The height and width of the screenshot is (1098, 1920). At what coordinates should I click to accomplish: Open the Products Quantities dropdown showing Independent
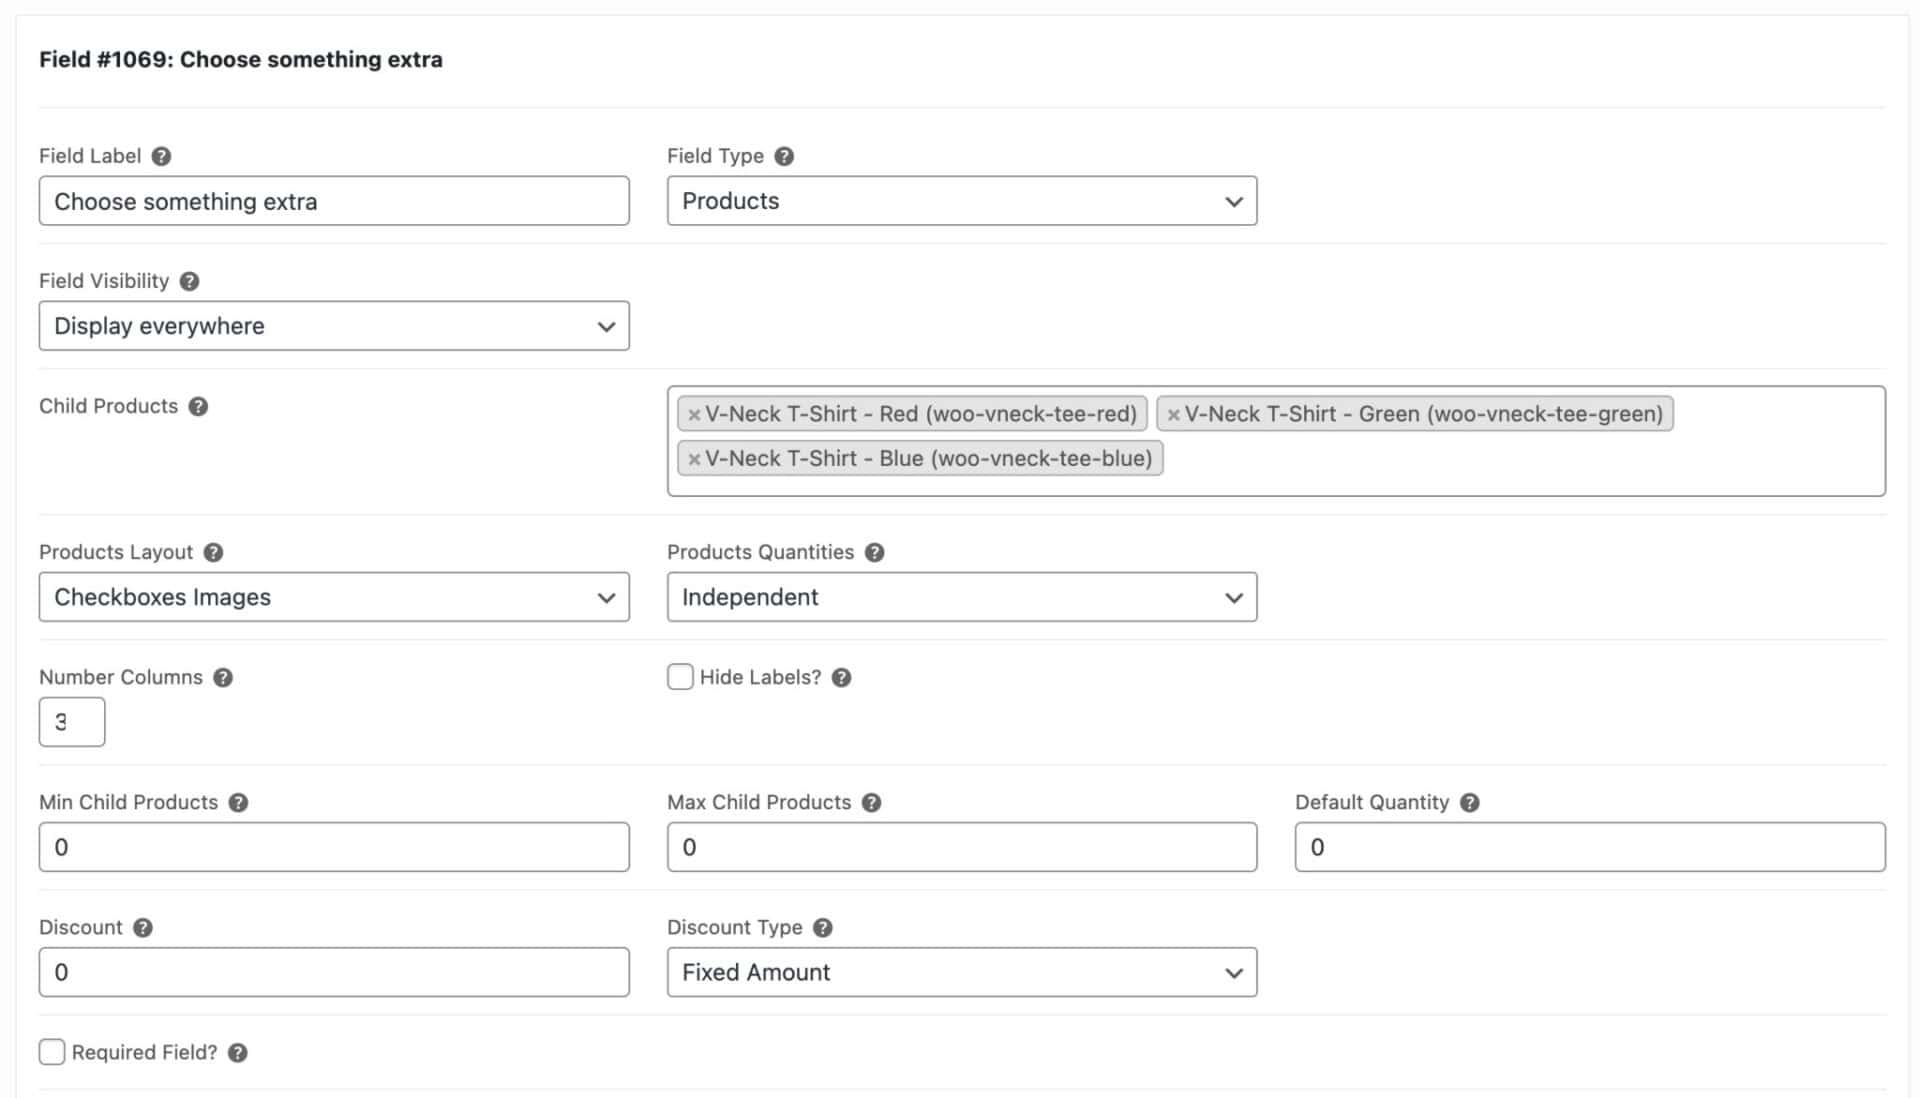pyautogui.click(x=962, y=597)
